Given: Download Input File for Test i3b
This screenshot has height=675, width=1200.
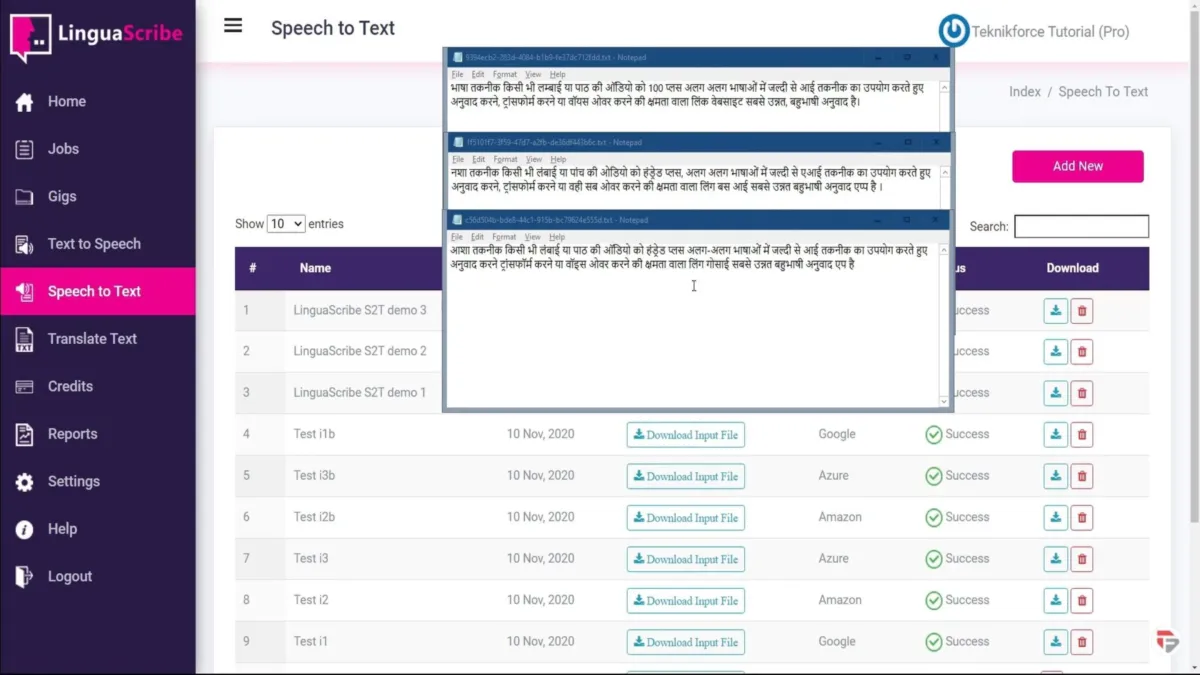Looking at the screenshot, I should [x=686, y=476].
